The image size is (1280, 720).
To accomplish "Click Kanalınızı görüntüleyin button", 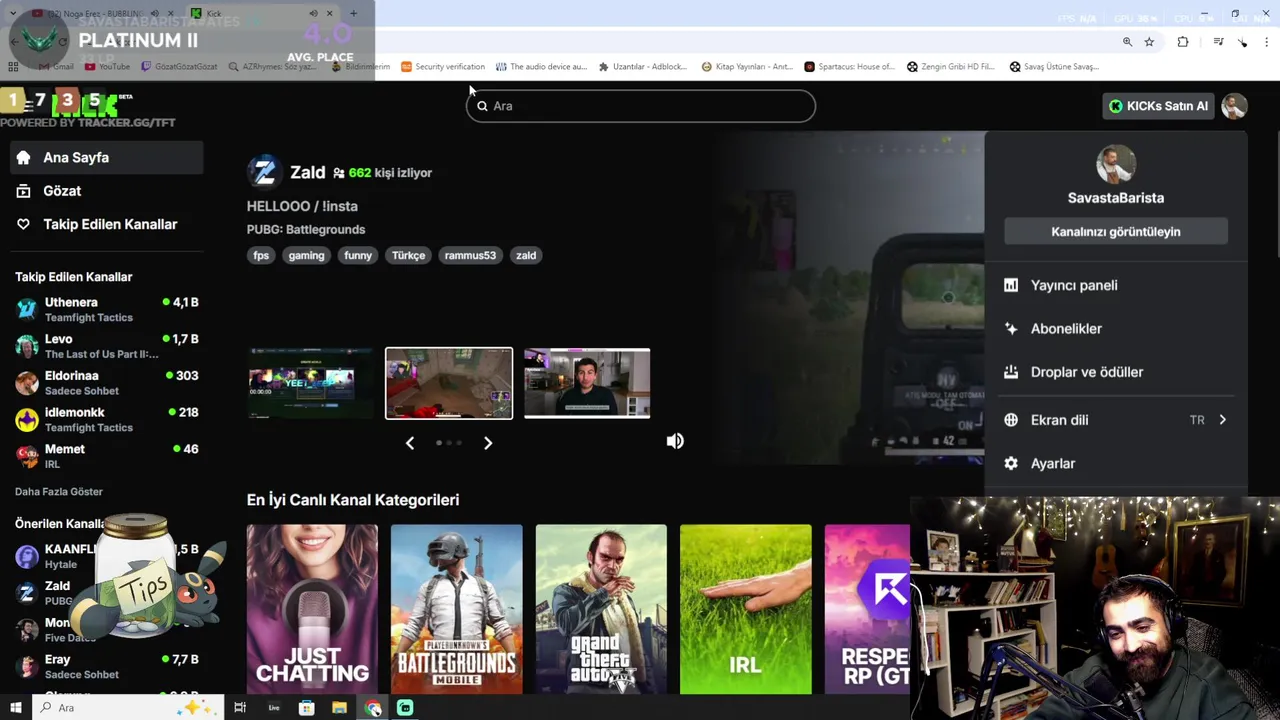I will point(1115,232).
